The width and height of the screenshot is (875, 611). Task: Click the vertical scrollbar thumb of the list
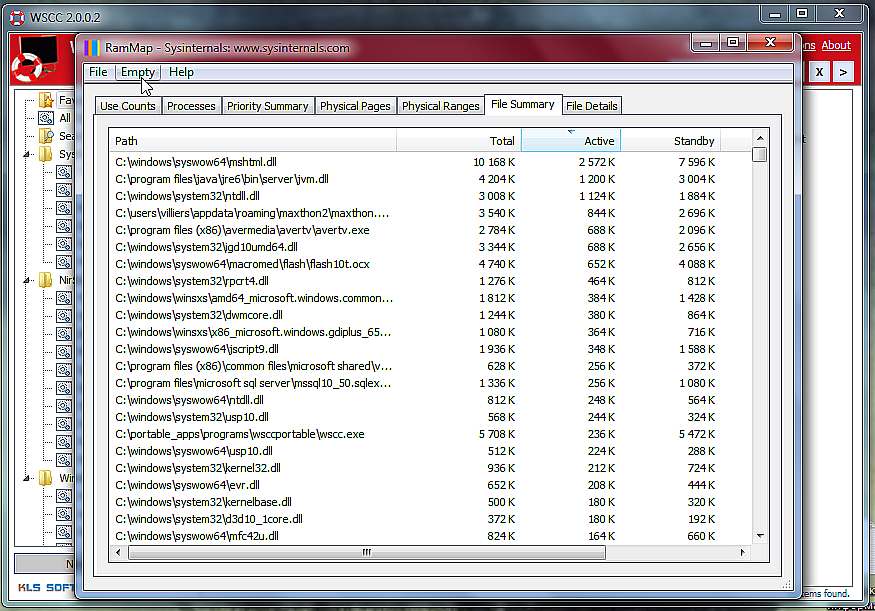click(x=759, y=155)
